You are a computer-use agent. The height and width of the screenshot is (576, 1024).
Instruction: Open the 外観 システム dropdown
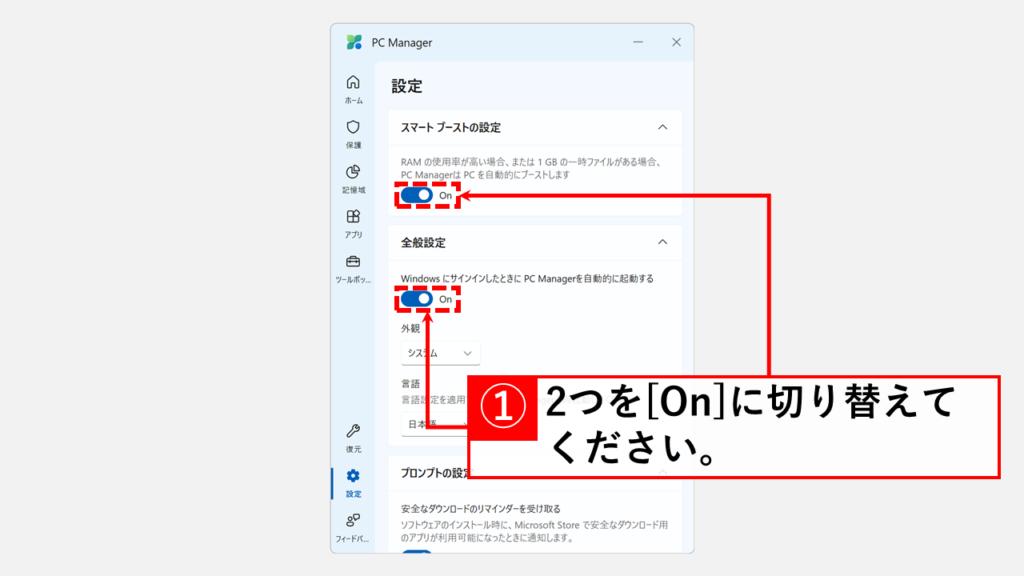(440, 353)
